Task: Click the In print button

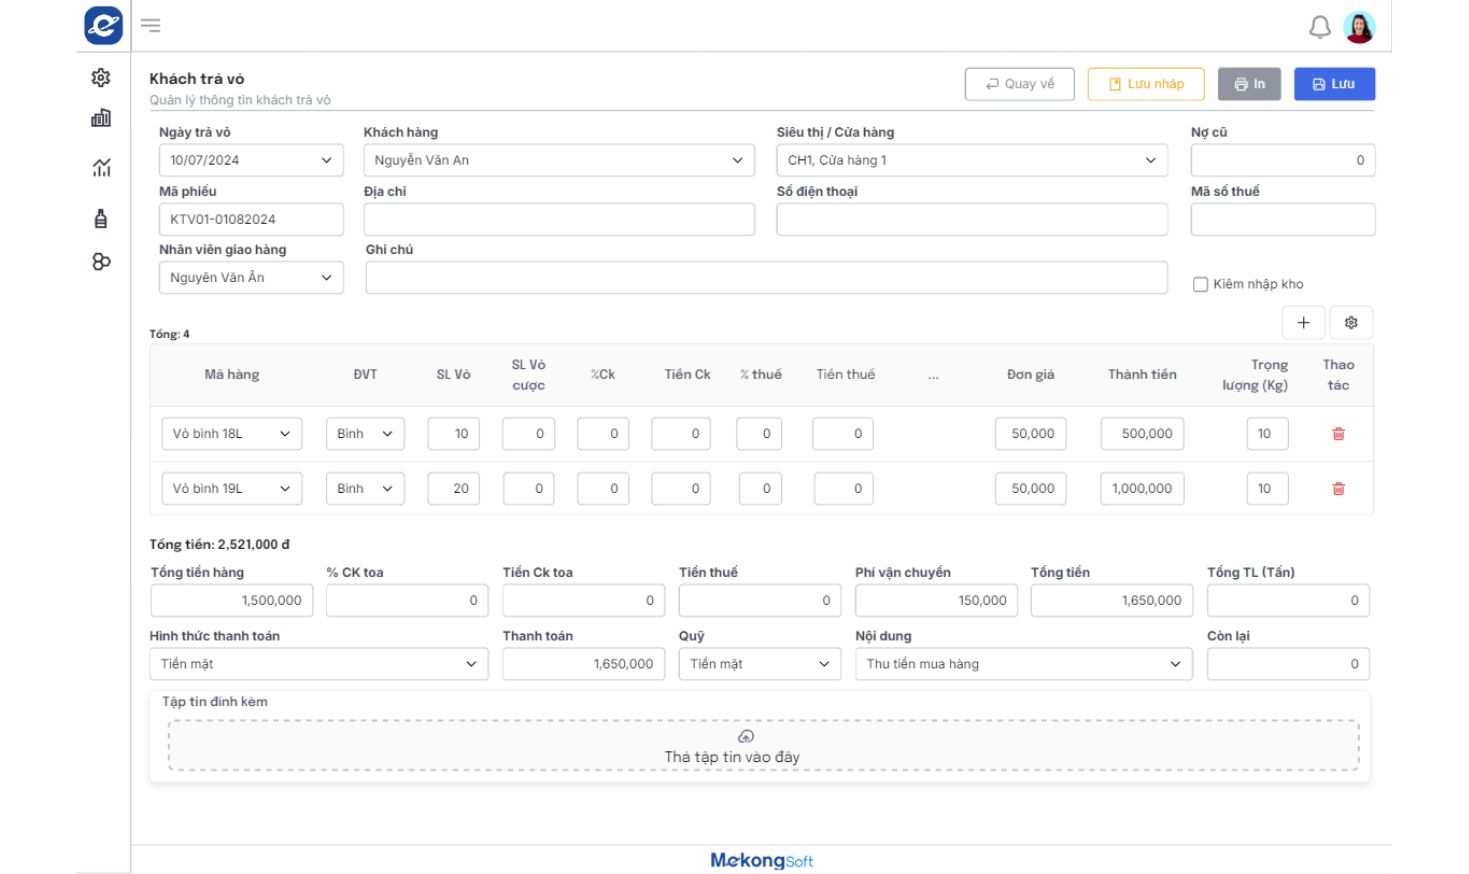Action: coord(1249,84)
